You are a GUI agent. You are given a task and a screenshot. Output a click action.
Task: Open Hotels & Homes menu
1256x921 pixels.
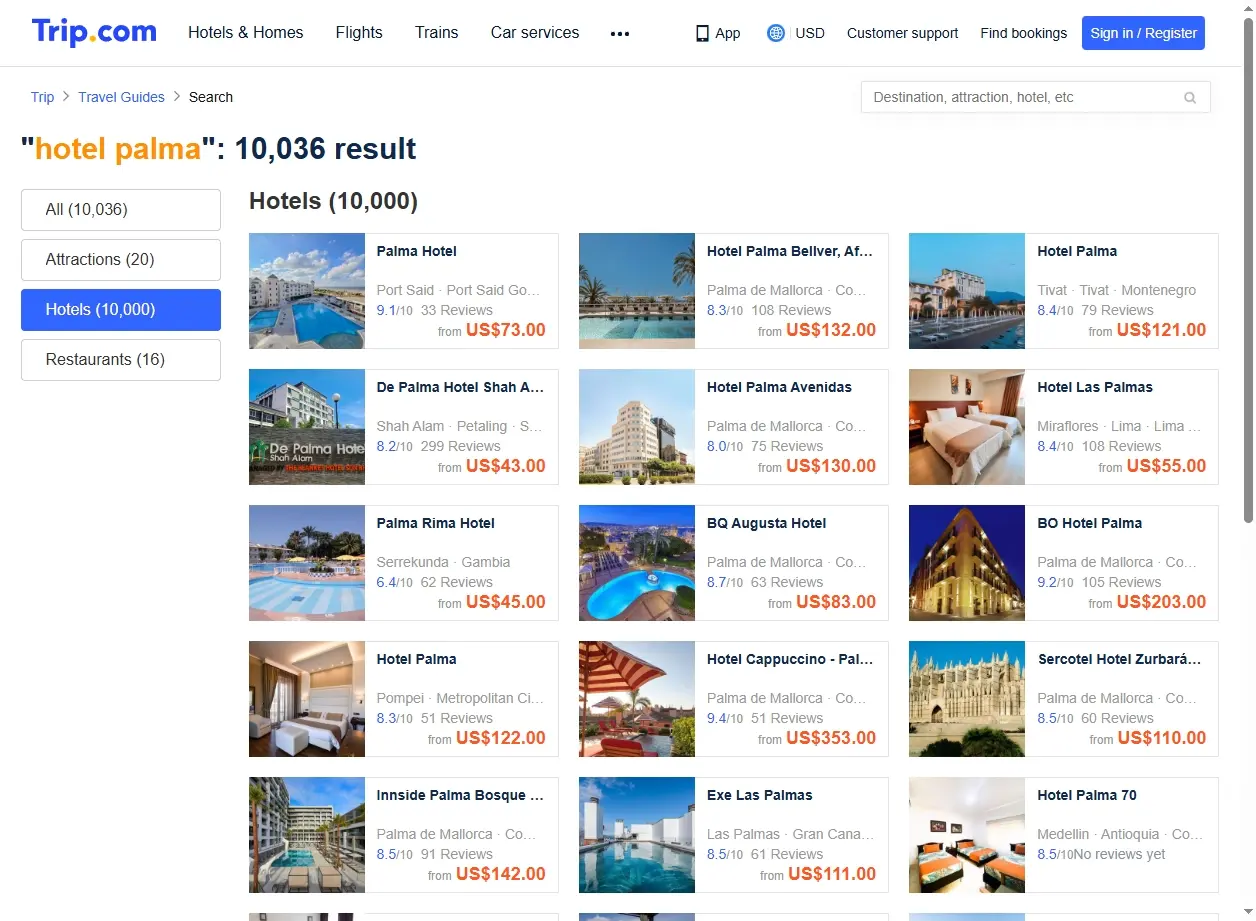pos(246,32)
